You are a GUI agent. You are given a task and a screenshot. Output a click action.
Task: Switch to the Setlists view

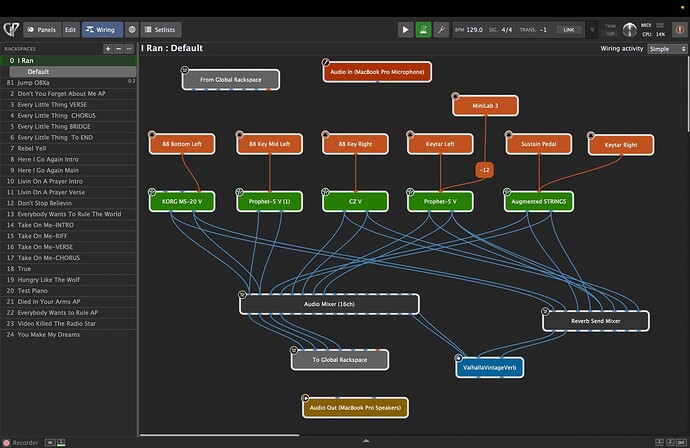(161, 29)
